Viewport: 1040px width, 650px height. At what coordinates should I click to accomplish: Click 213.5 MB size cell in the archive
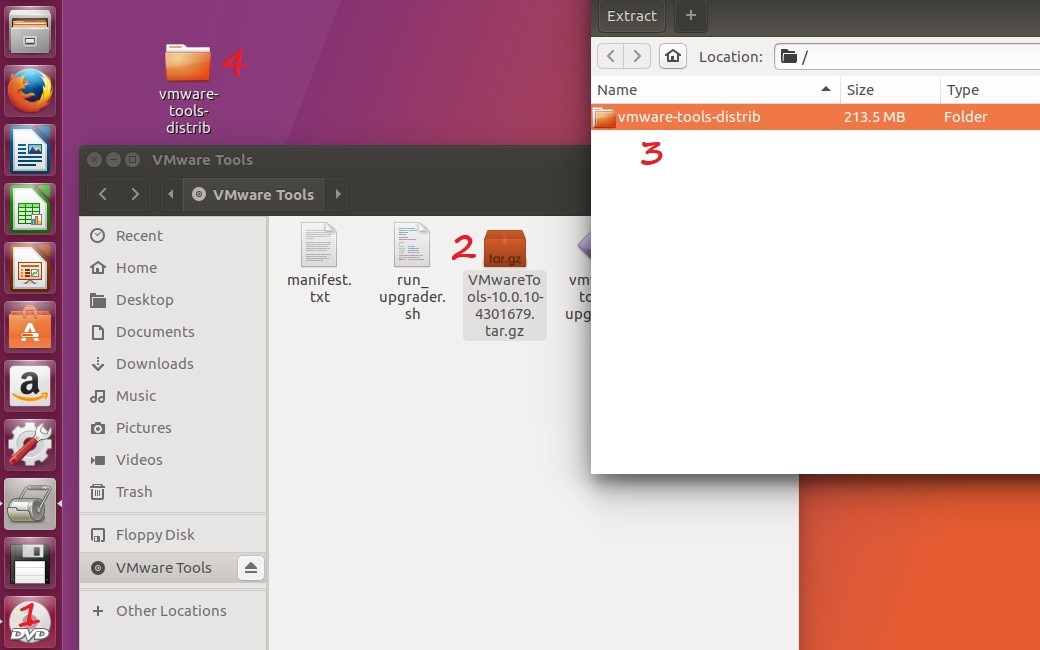click(x=874, y=117)
